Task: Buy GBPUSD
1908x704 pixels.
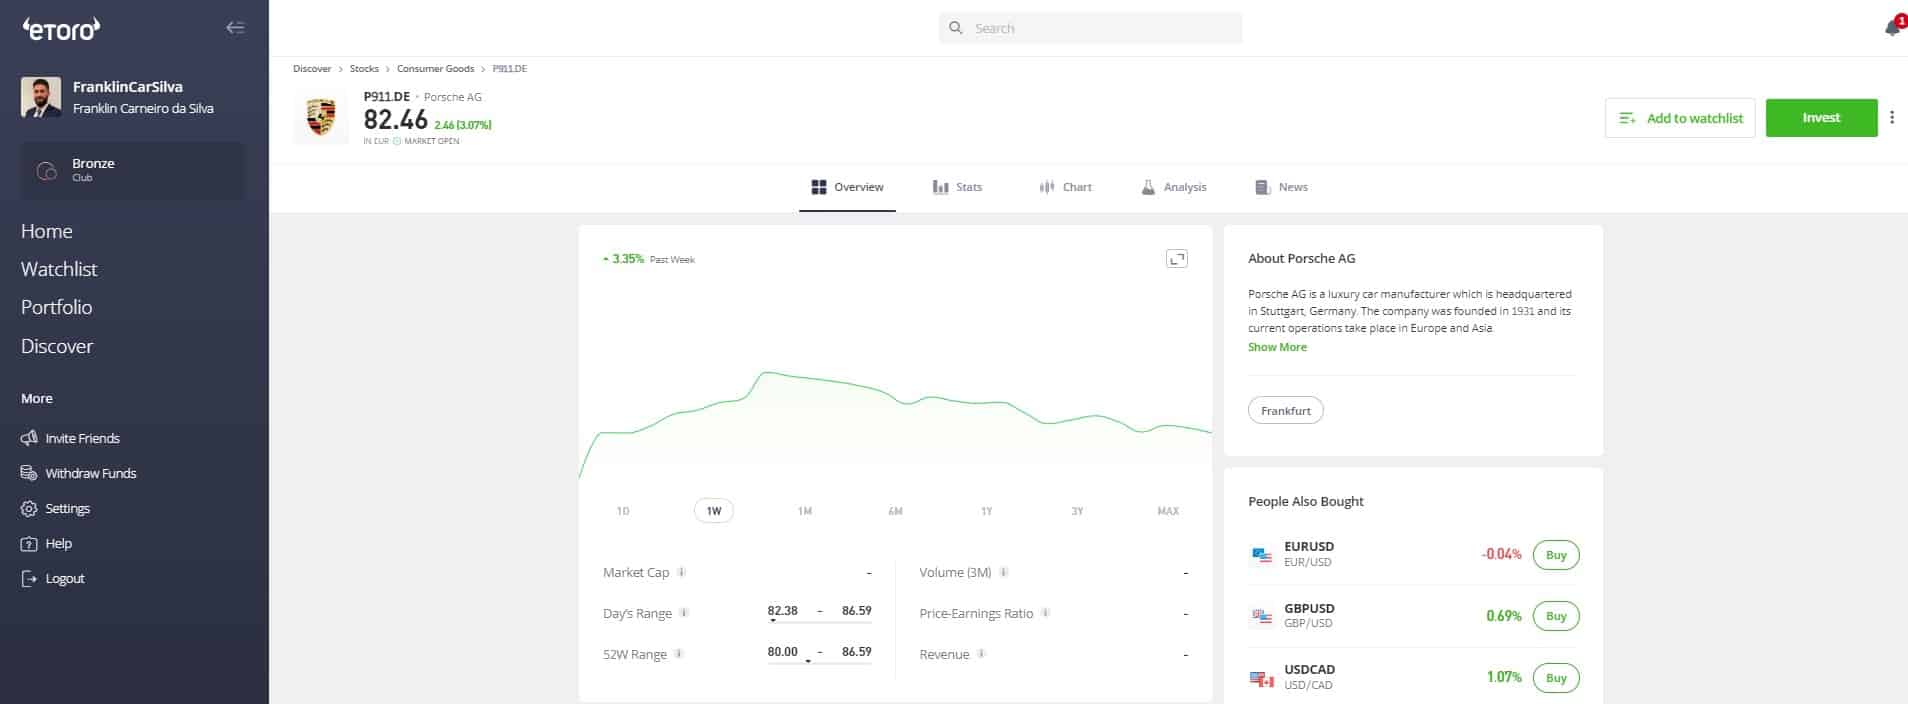Action: tap(1556, 616)
